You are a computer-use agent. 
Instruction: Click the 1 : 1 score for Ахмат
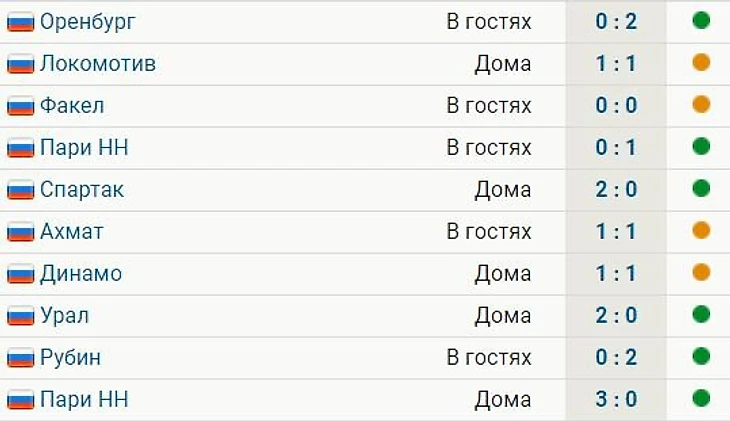tap(616, 231)
